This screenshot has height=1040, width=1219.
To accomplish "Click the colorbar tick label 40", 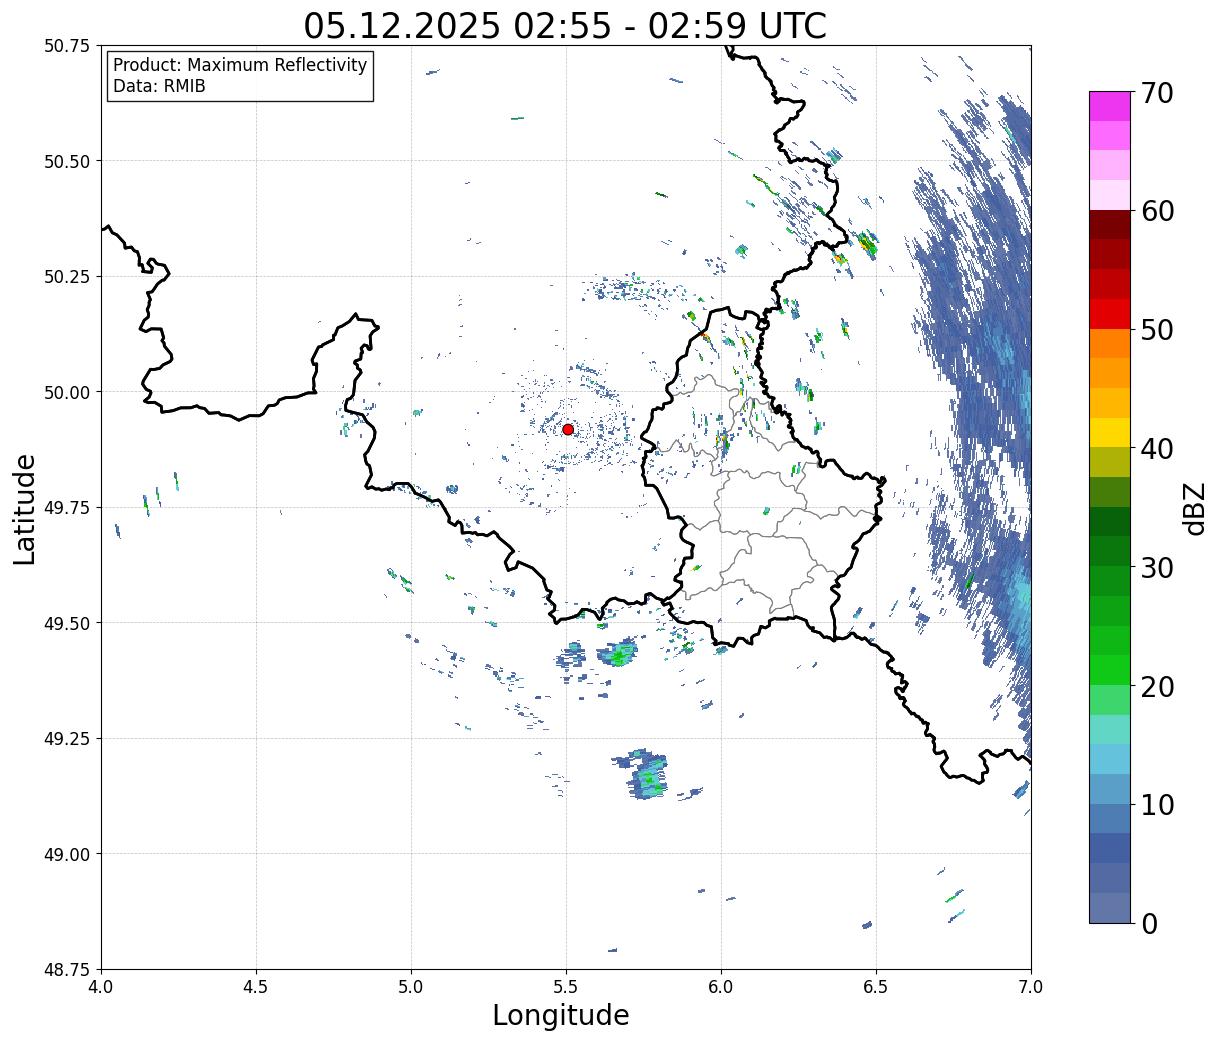I will (1157, 449).
